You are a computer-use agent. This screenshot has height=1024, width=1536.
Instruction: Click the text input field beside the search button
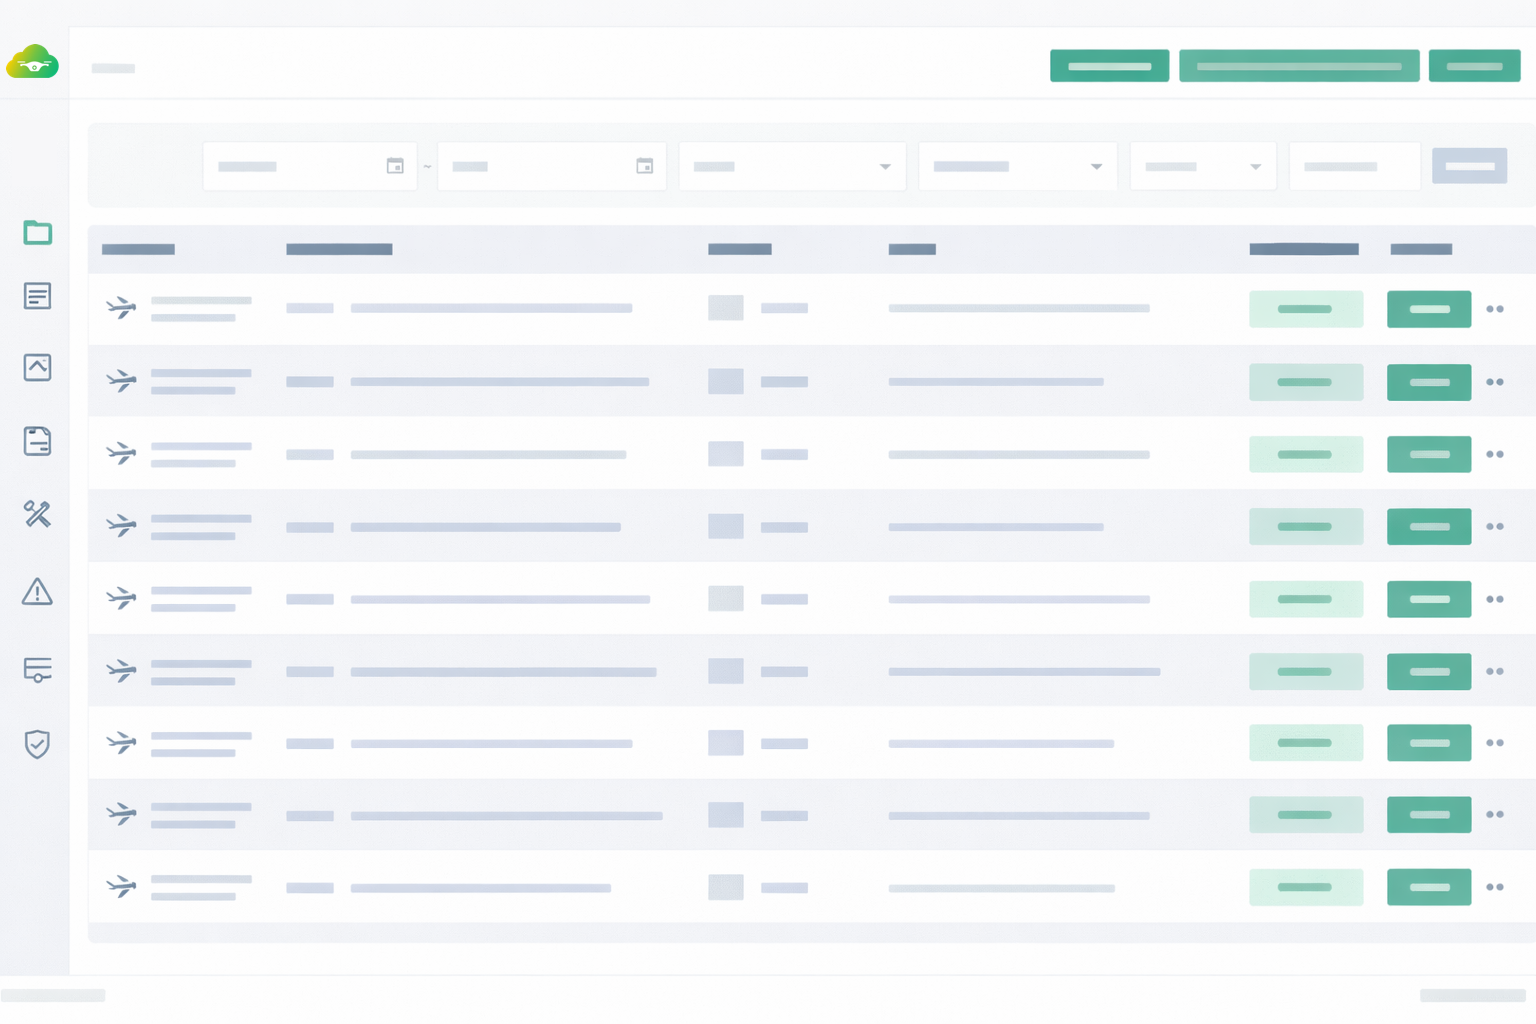click(x=1354, y=166)
